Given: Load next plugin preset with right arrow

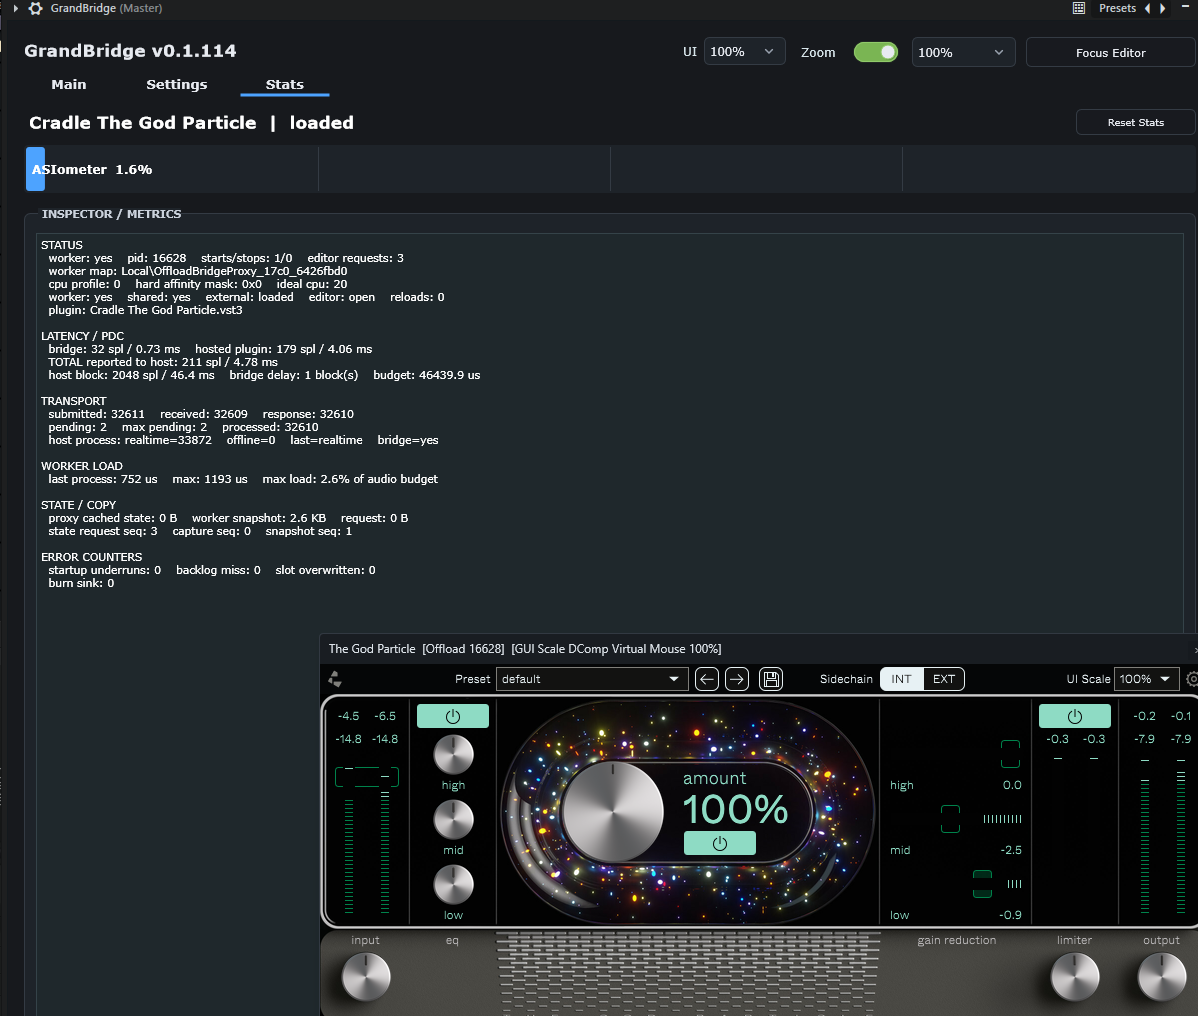Looking at the screenshot, I should (x=737, y=679).
